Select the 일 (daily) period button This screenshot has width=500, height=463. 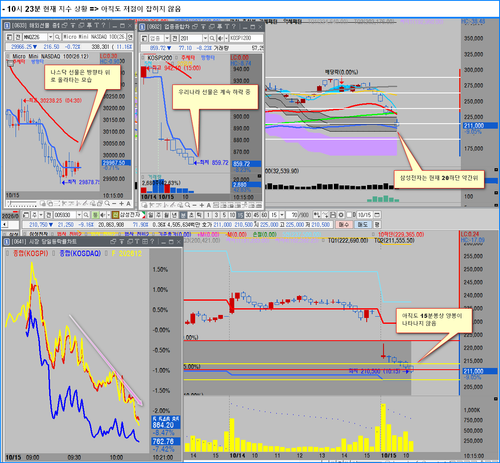[x=151, y=215]
